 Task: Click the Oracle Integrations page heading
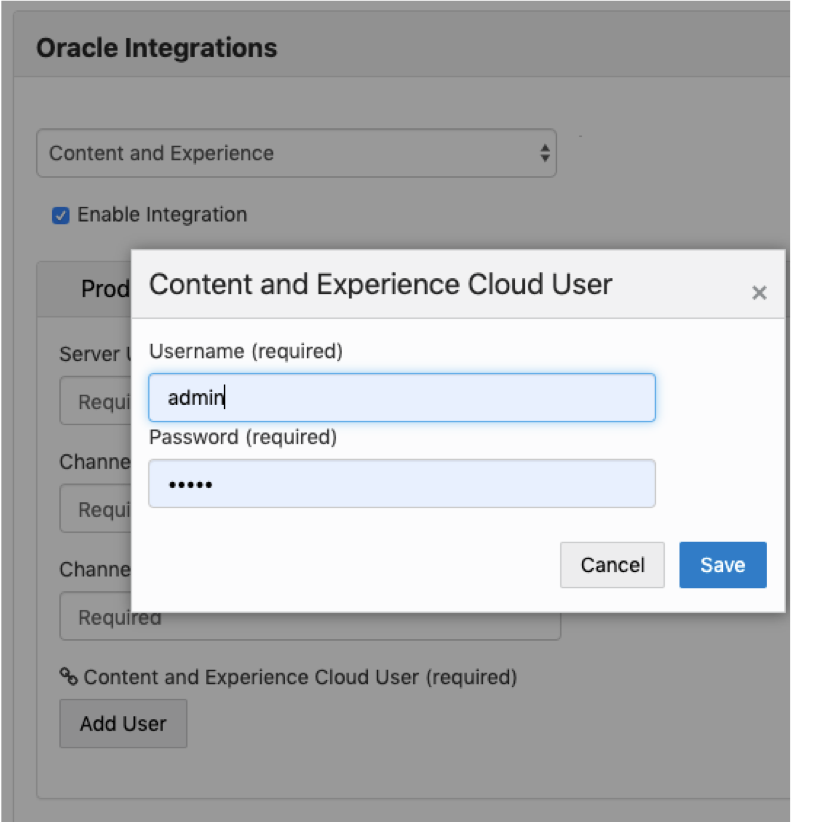tap(156, 47)
